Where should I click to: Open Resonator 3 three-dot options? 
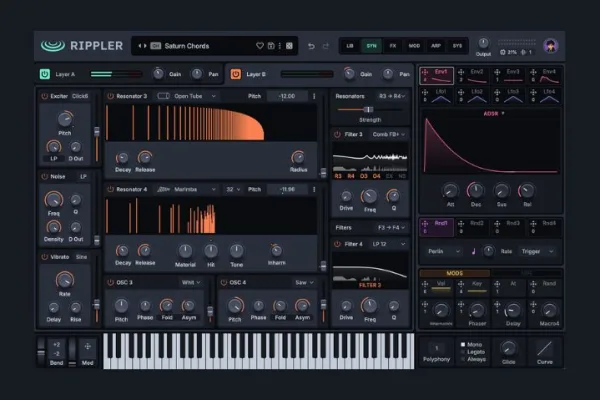(x=314, y=96)
